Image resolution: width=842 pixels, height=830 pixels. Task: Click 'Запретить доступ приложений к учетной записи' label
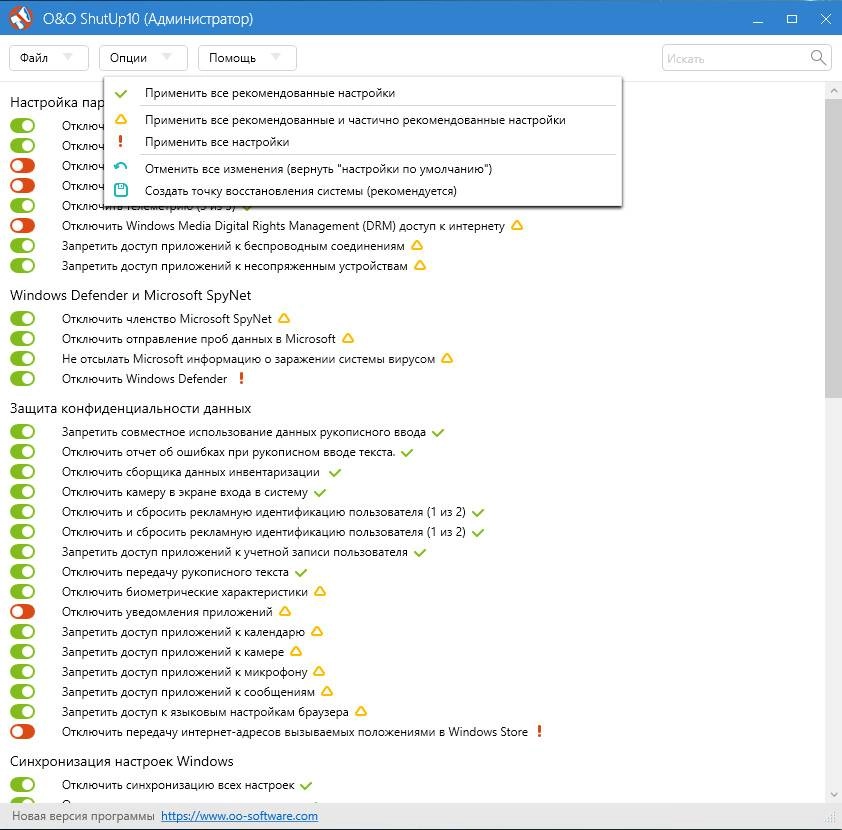235,552
